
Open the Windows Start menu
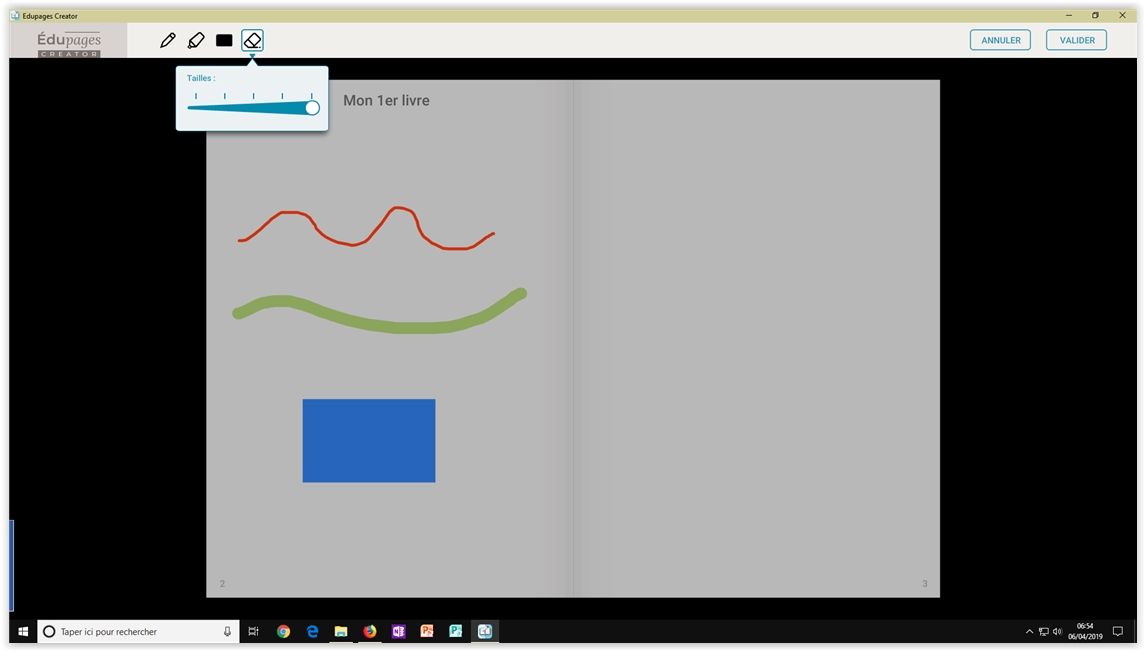click(x=23, y=632)
